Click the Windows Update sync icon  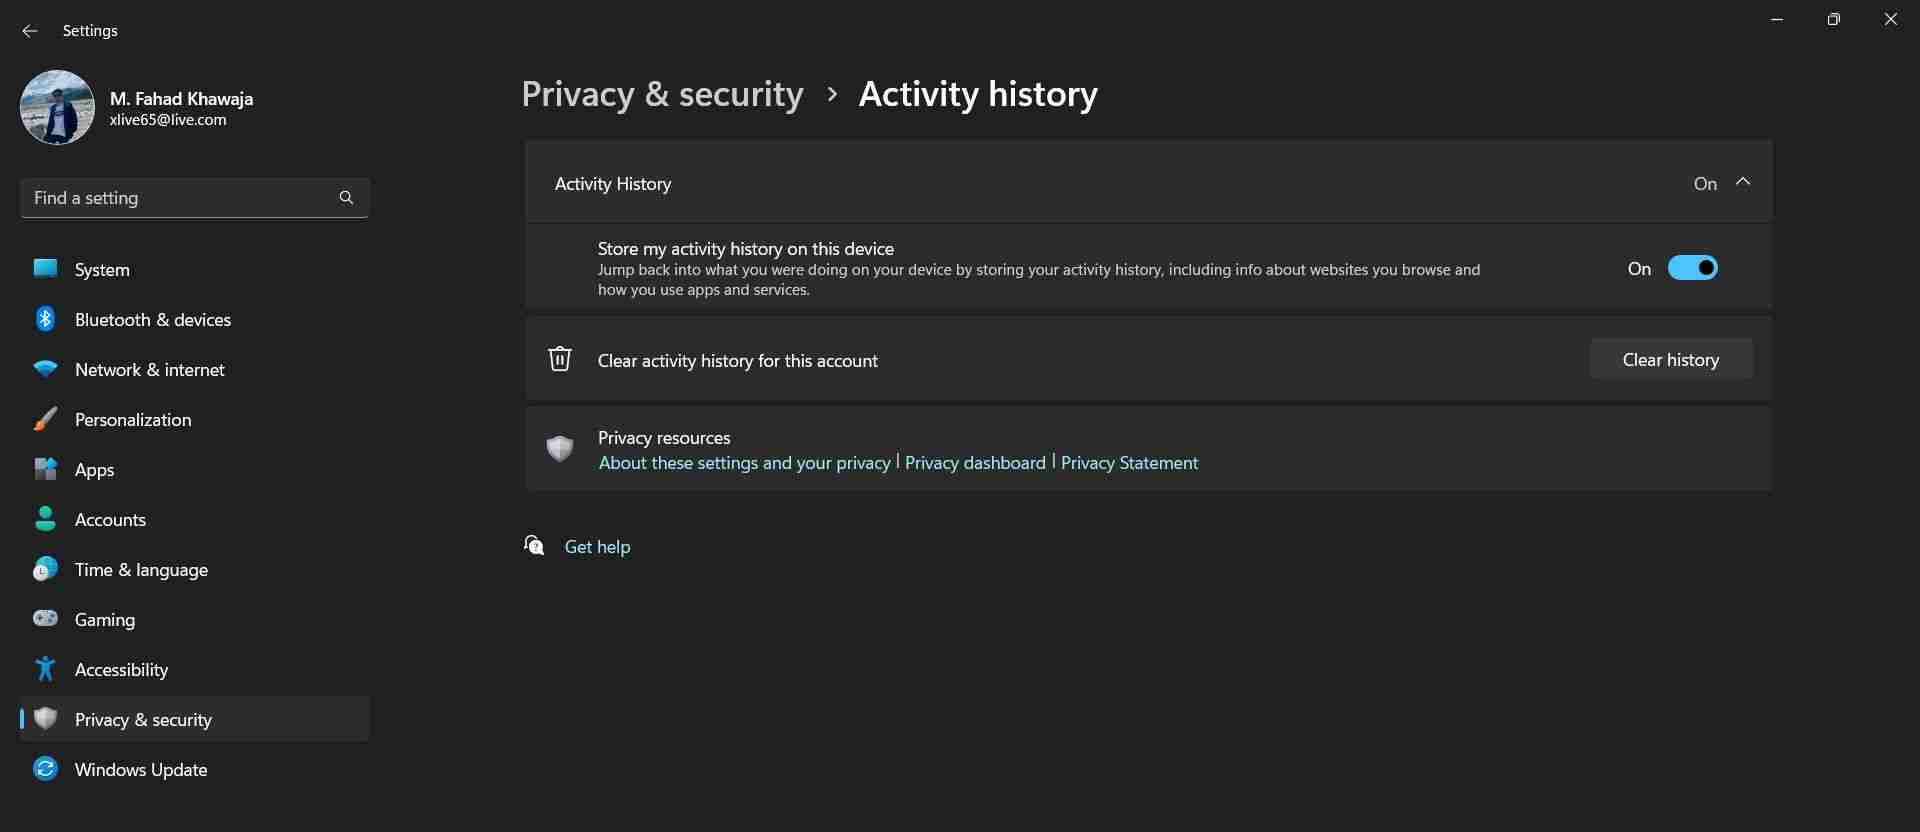45,768
